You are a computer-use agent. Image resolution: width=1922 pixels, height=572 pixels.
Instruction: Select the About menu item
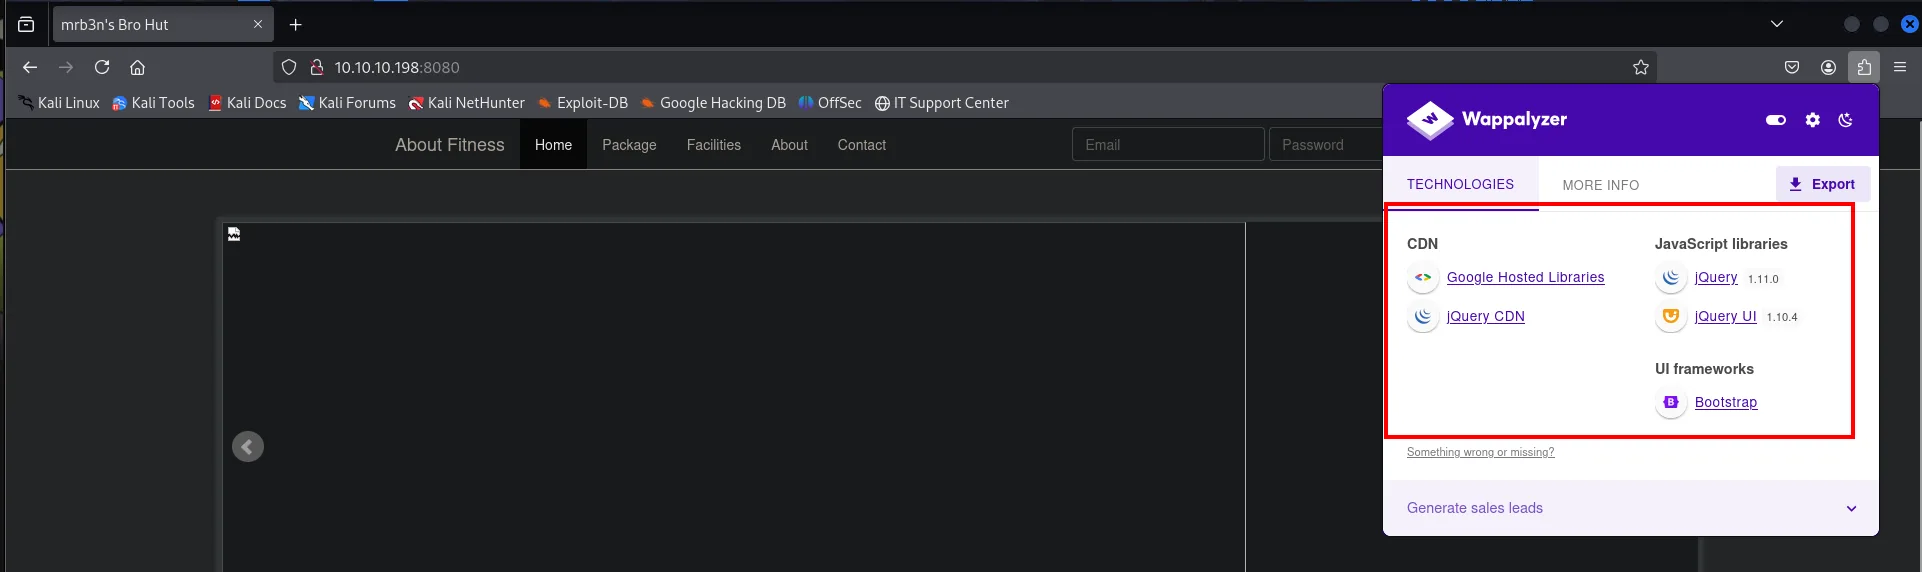[x=789, y=145]
